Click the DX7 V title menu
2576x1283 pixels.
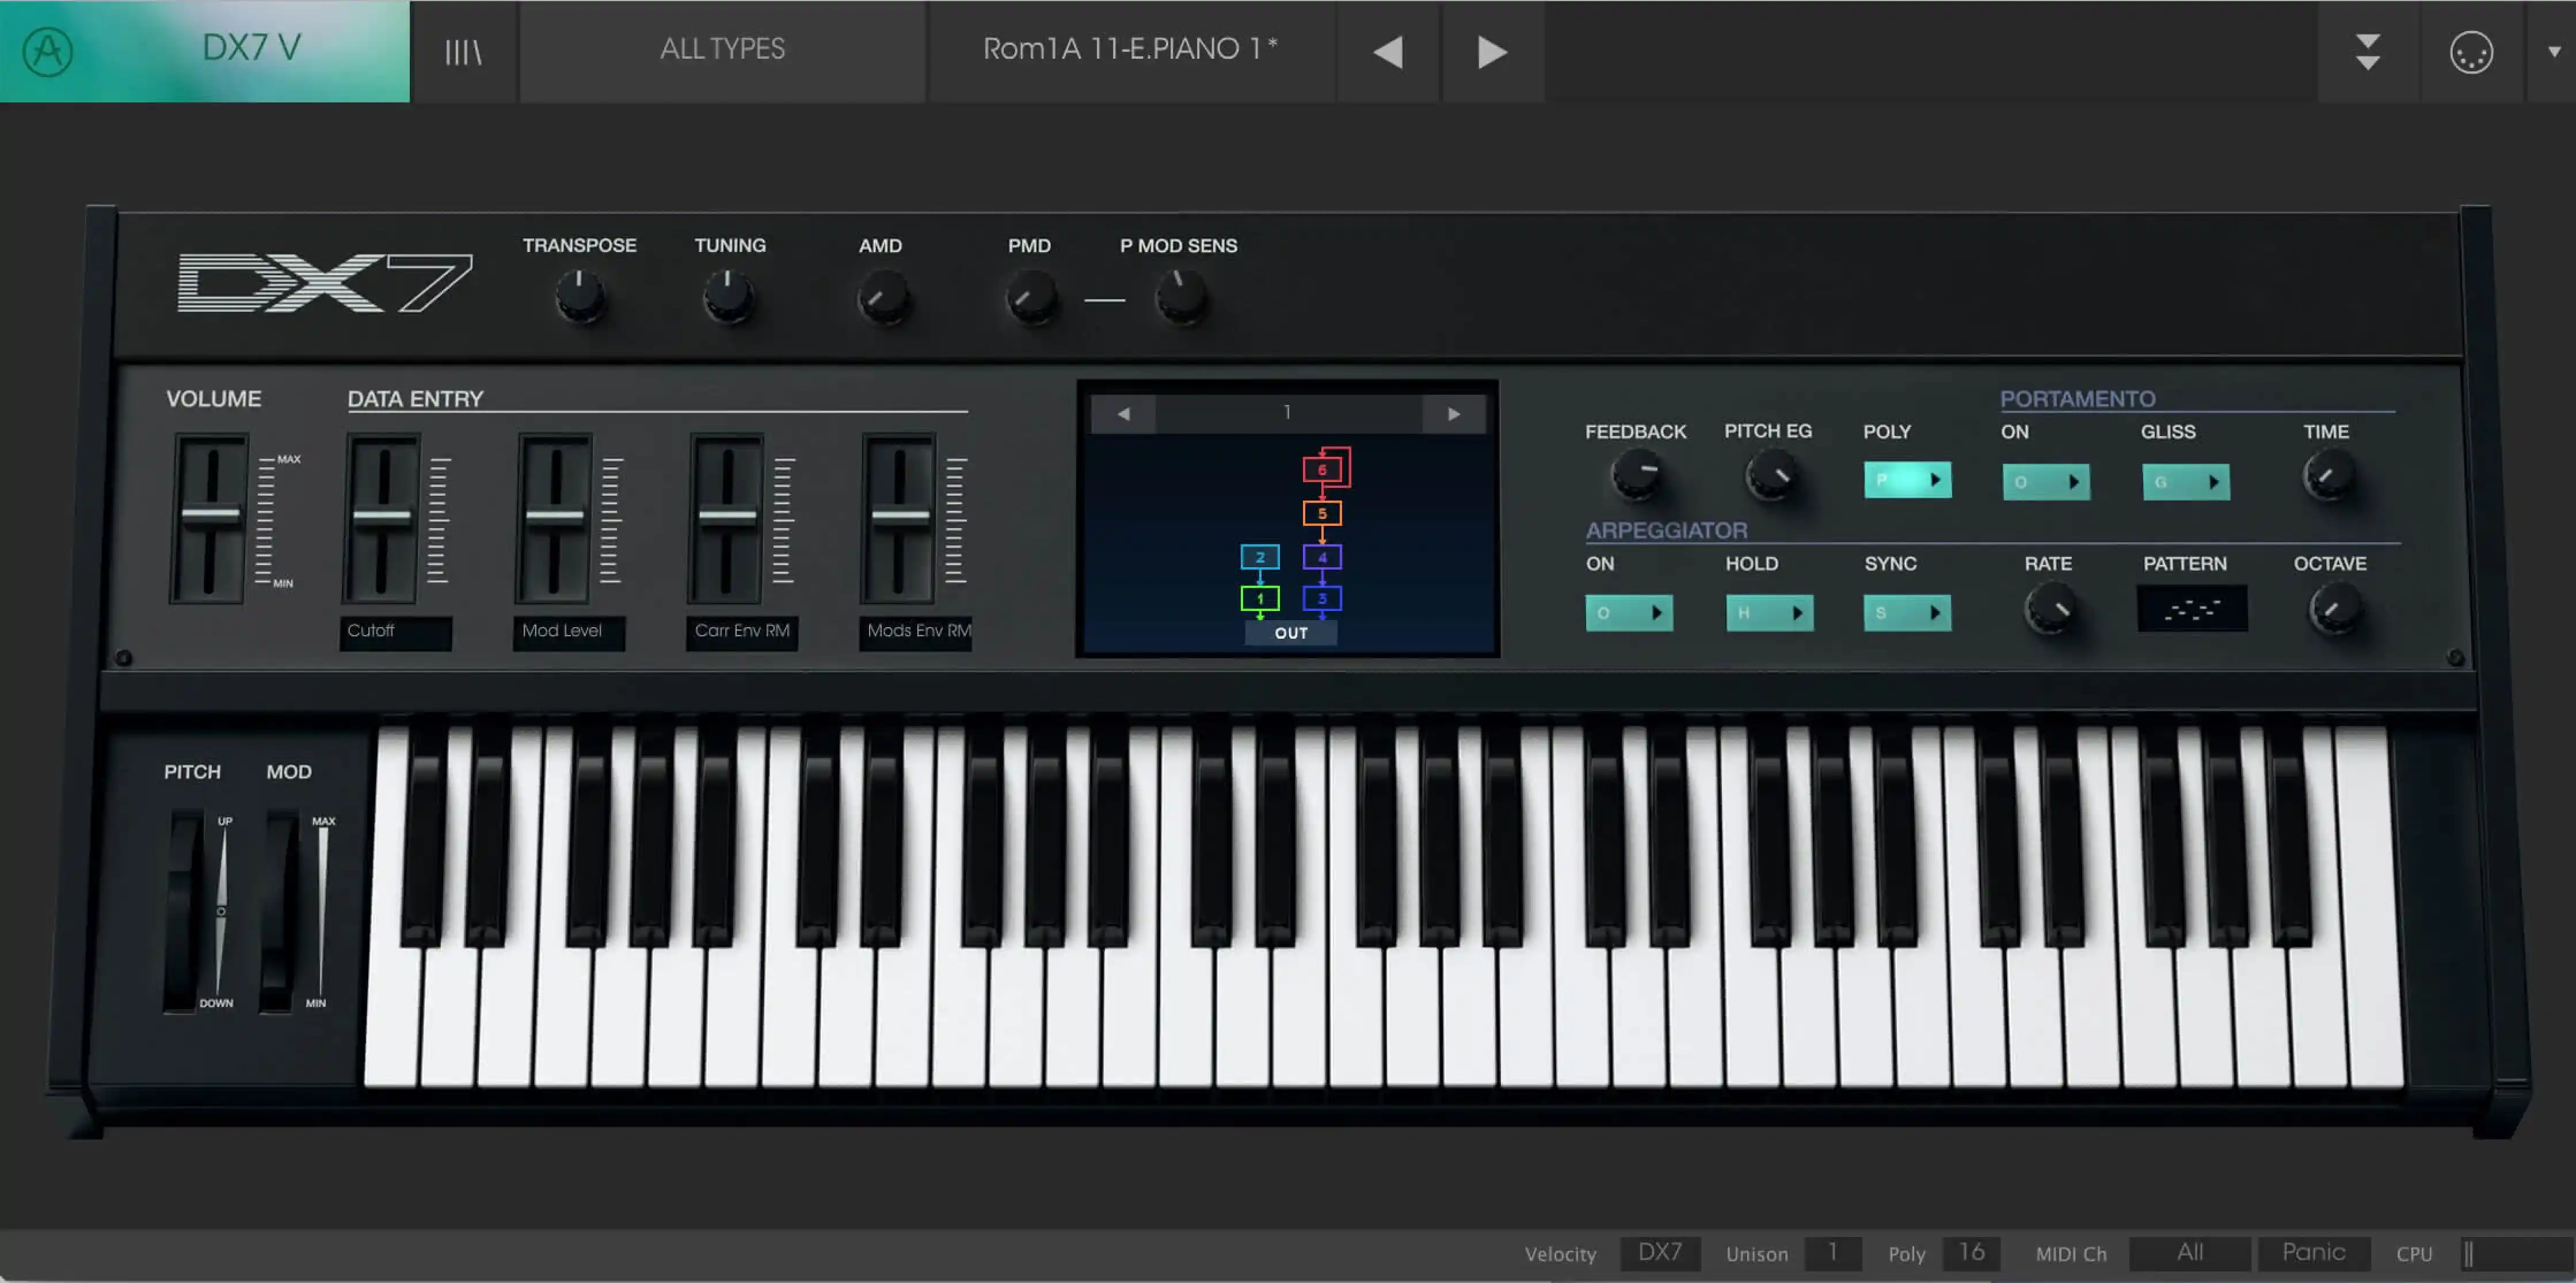coord(251,48)
